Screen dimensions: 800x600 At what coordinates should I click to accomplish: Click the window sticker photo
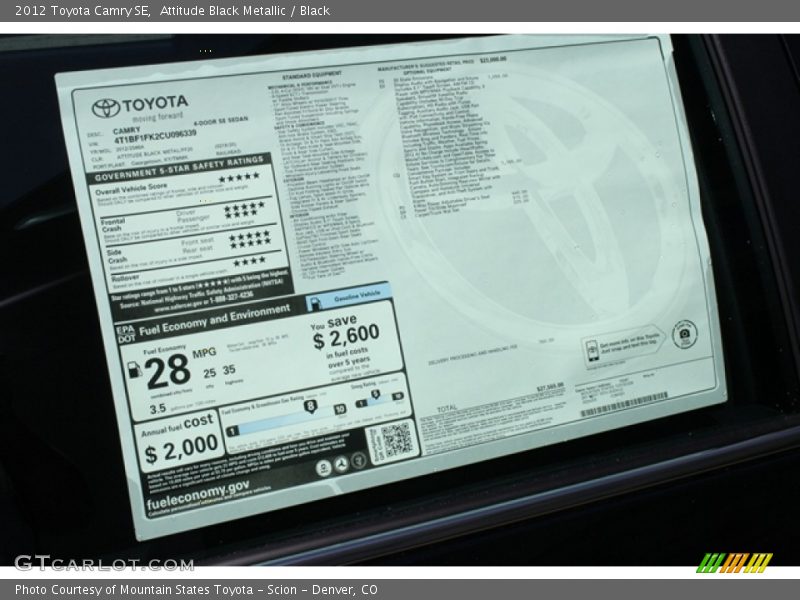pyautogui.click(x=400, y=300)
